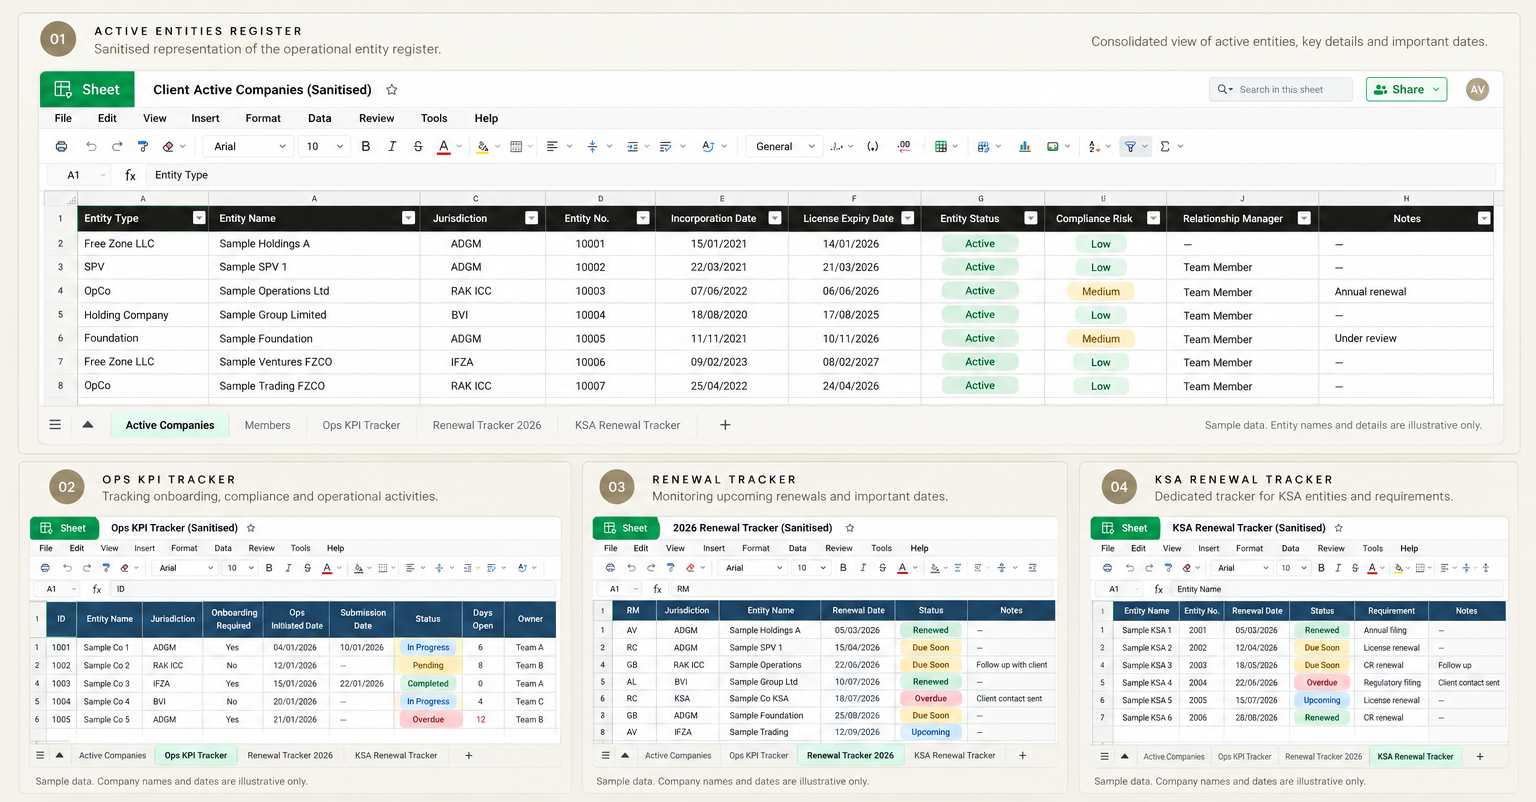Open the all-sheets list icon left of Active Companies tab
The height and width of the screenshot is (802, 1536).
point(55,425)
